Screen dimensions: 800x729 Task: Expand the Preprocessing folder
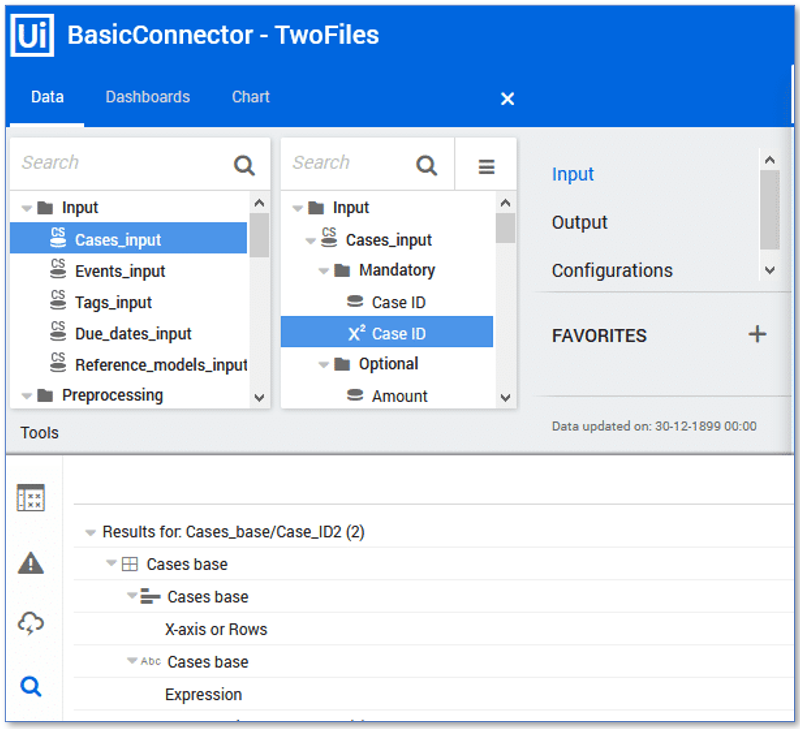[27, 396]
